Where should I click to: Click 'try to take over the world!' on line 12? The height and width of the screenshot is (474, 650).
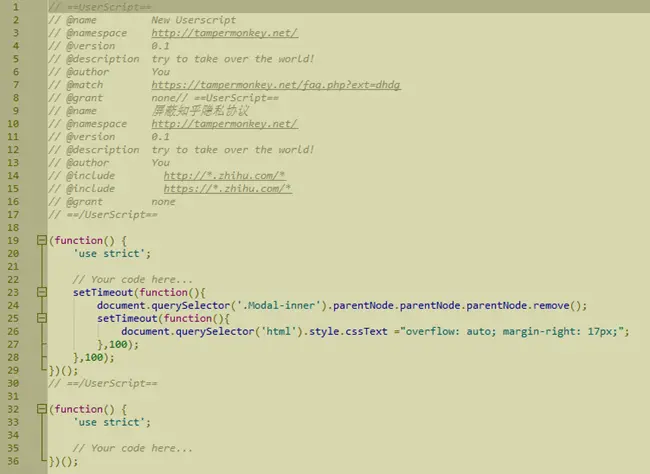coord(233,150)
